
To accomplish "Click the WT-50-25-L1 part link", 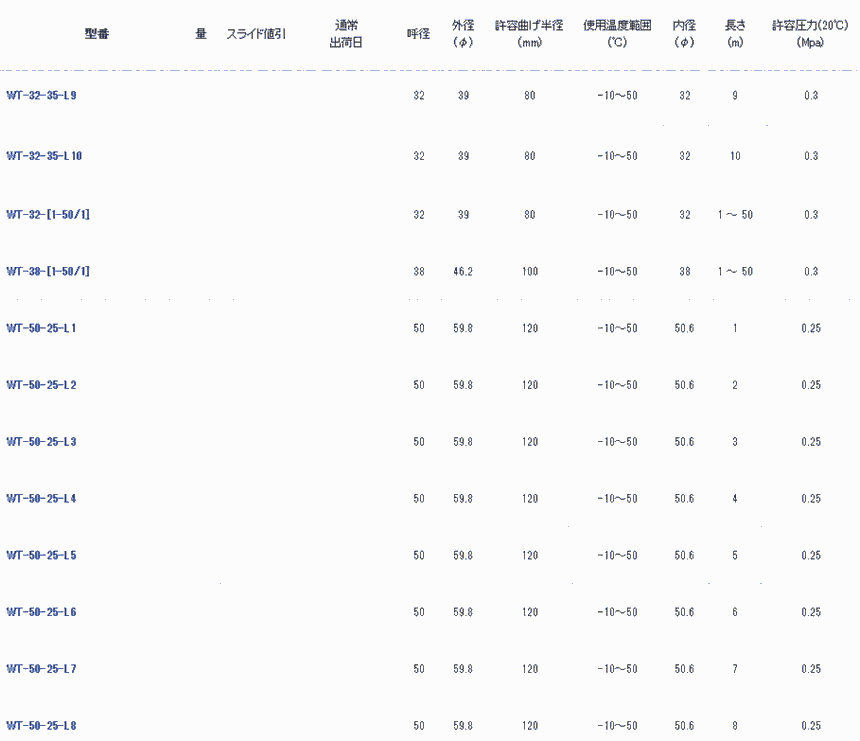I will coord(41,328).
